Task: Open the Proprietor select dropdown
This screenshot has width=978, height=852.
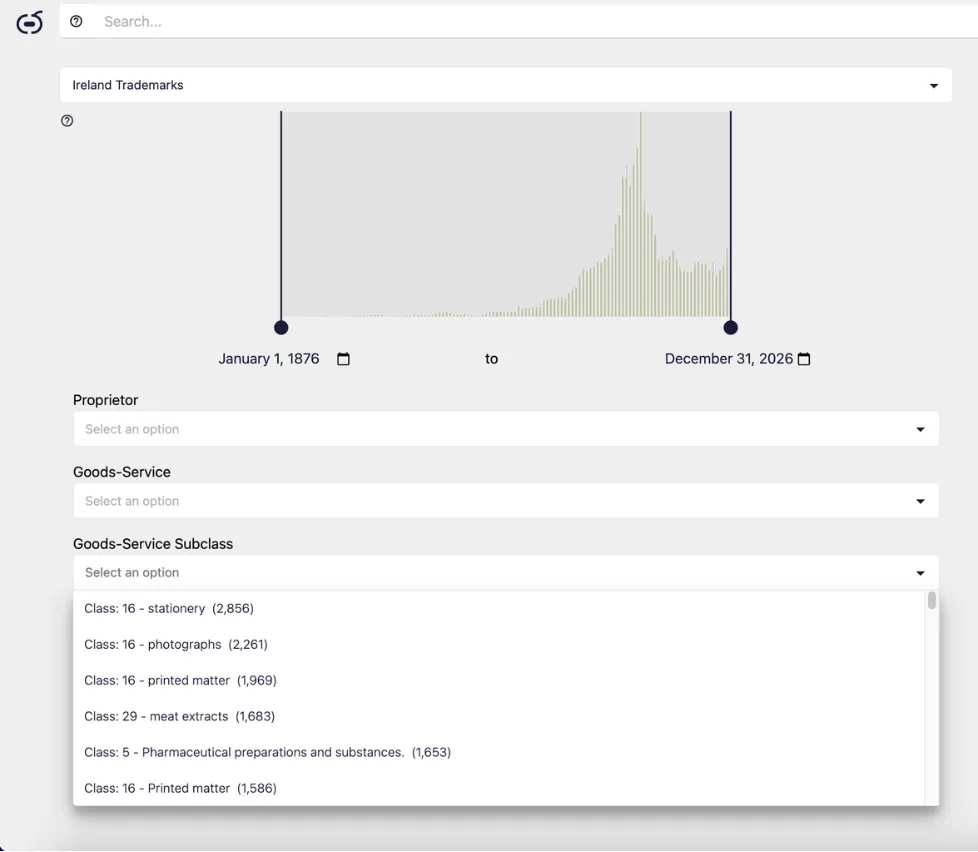Action: click(x=506, y=428)
